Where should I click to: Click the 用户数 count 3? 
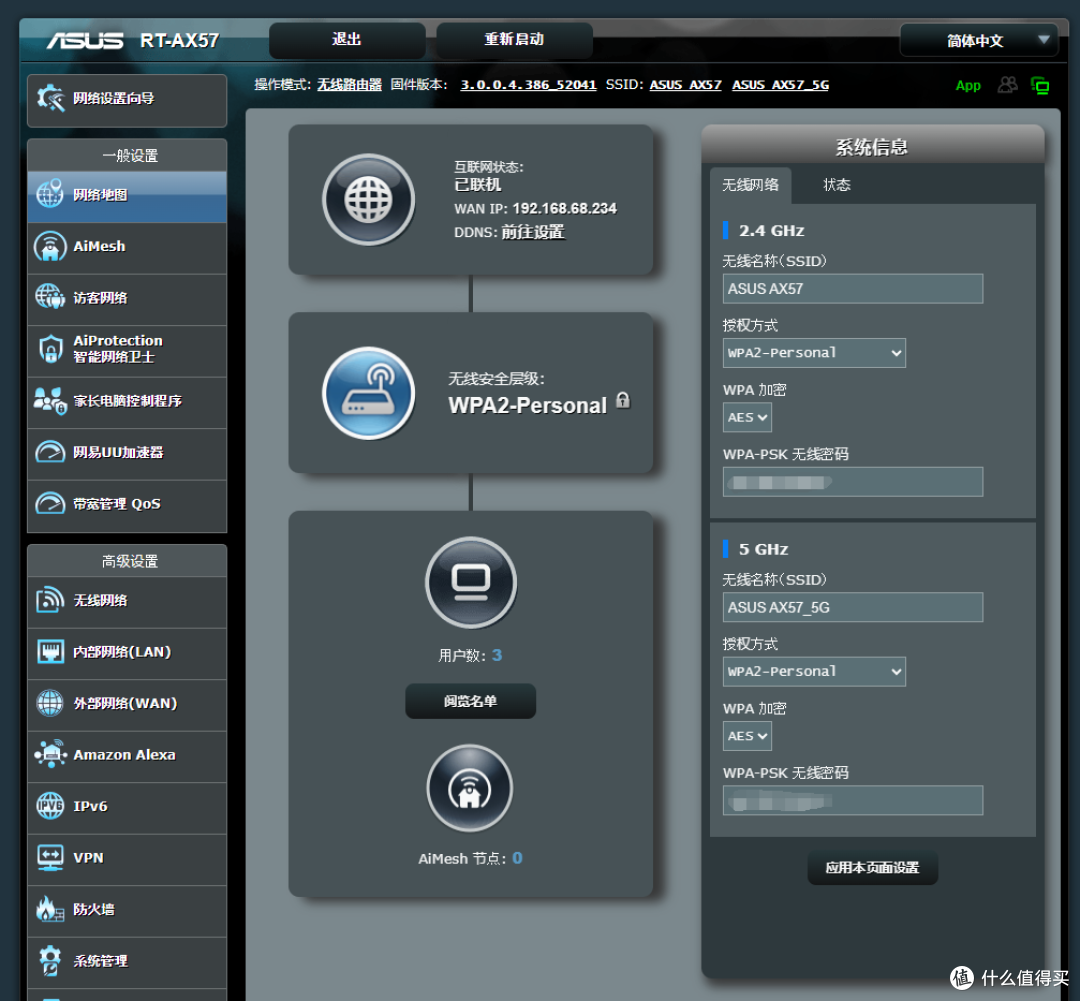(497, 655)
